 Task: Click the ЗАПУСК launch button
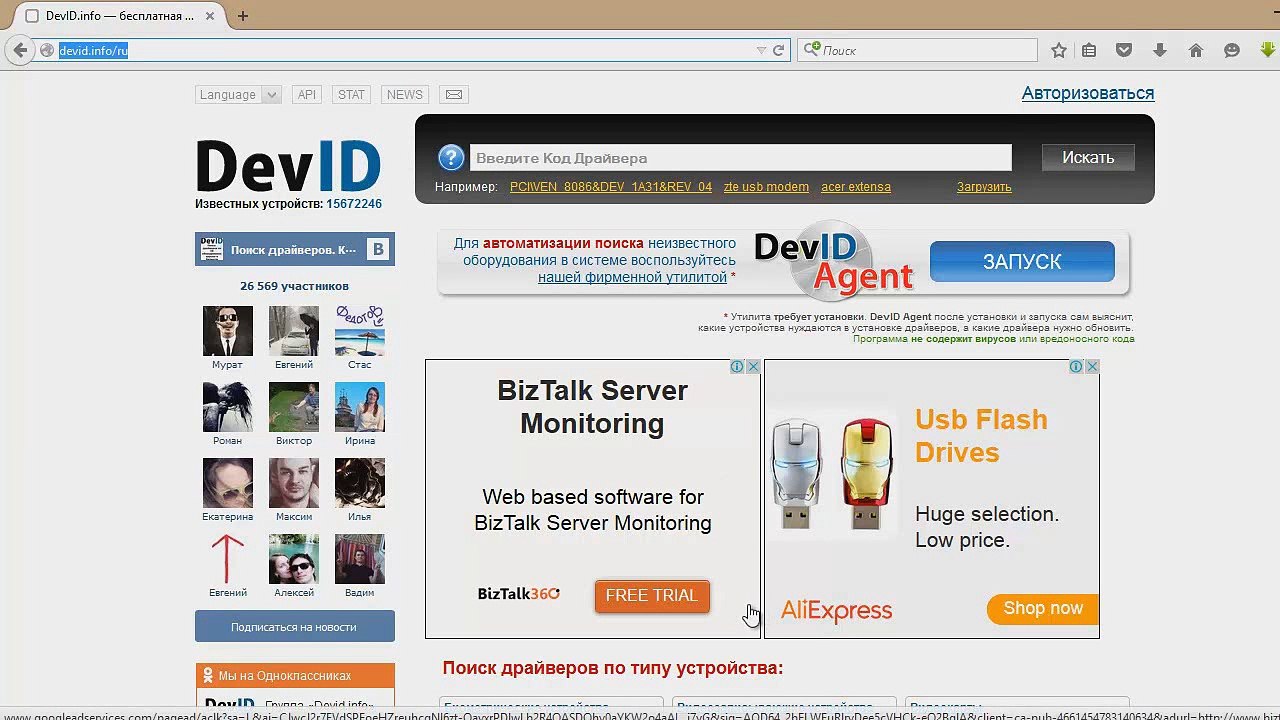[x=1022, y=261]
